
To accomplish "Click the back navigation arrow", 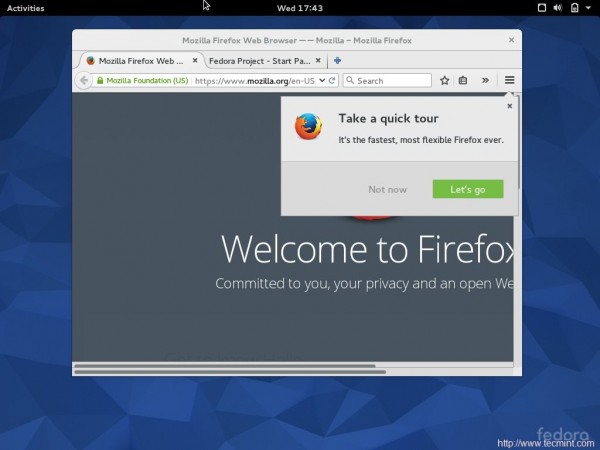I will (x=83, y=80).
